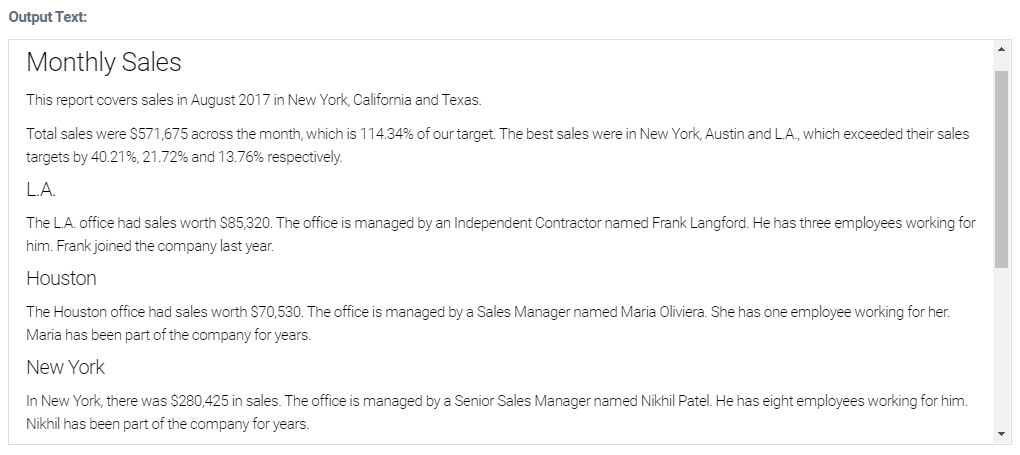
Task: Click the Houston section heading
Action: tap(61, 278)
